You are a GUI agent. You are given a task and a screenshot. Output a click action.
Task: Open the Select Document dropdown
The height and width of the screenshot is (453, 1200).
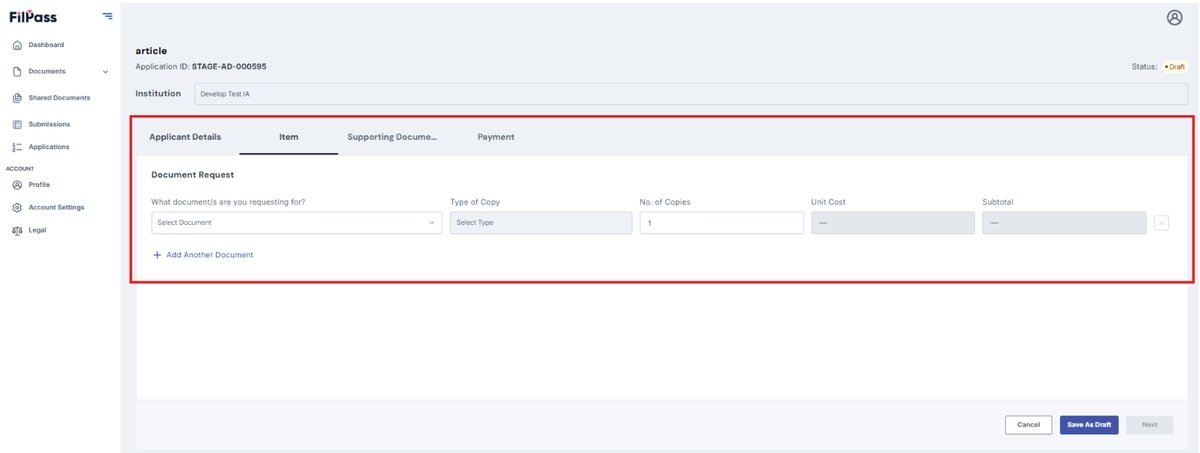[x=296, y=223]
